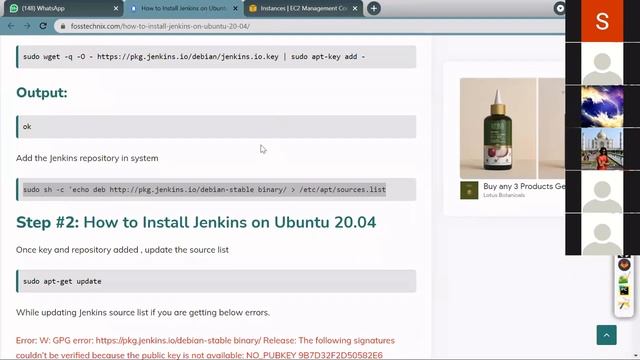Reload the current page
The image size is (640, 360).
43,26
